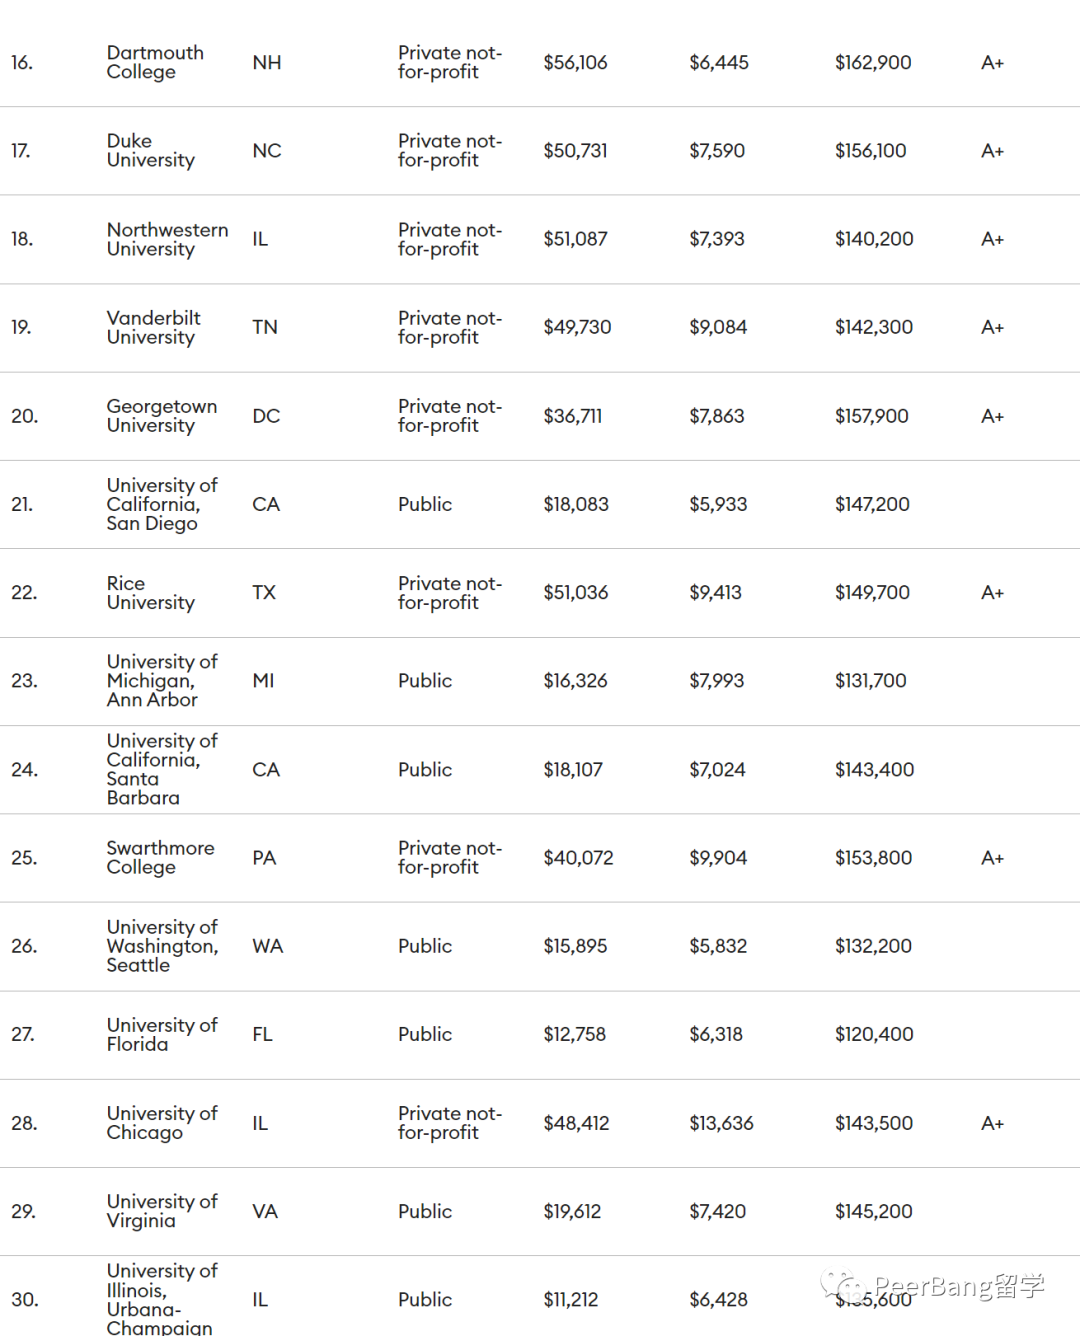Screen dimensions: 1080x1336
Task: Click the University of Florida name
Action: [x=162, y=1034]
